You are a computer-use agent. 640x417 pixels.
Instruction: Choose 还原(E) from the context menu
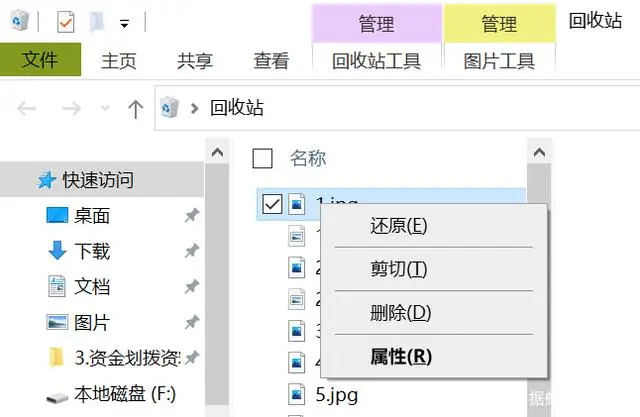click(398, 225)
